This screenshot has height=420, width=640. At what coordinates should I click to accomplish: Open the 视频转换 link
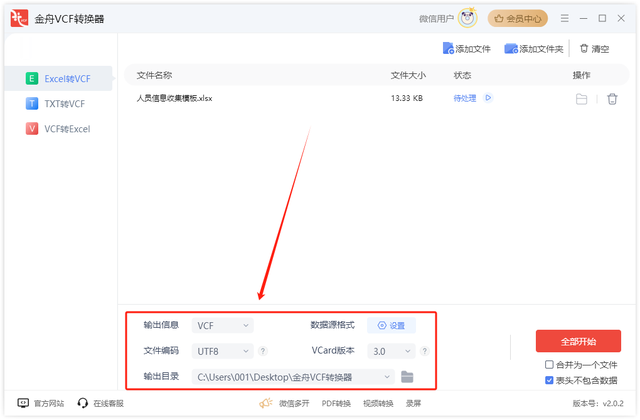378,404
